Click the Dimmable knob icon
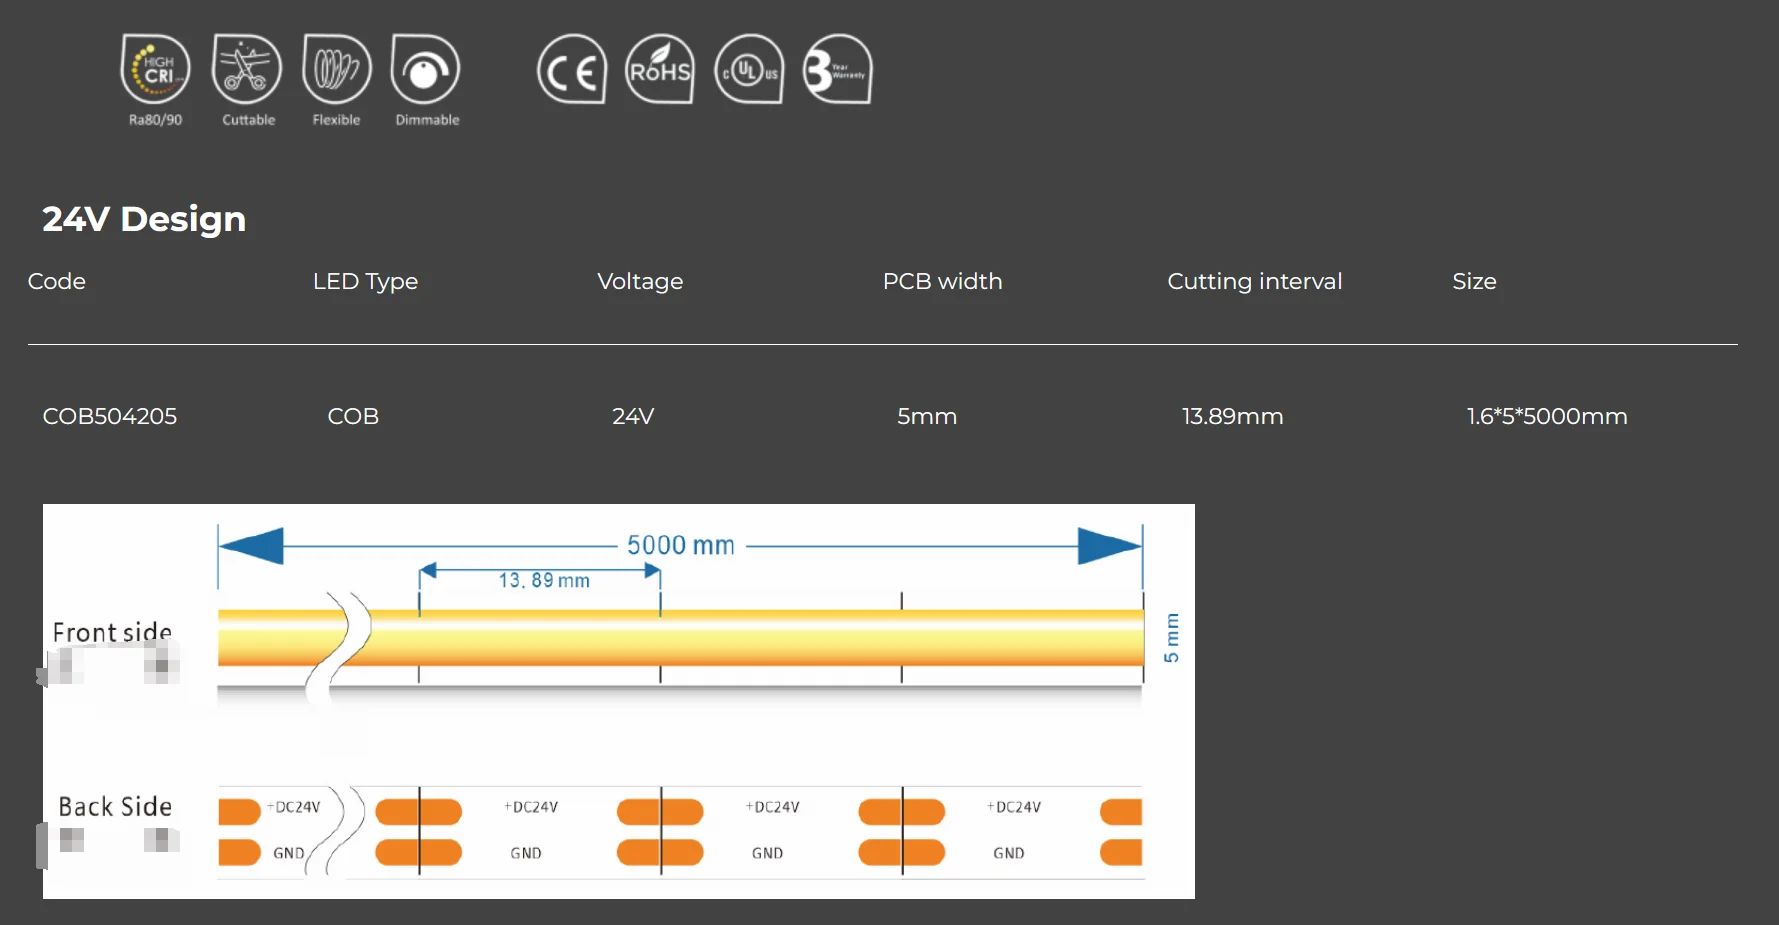 pos(426,69)
